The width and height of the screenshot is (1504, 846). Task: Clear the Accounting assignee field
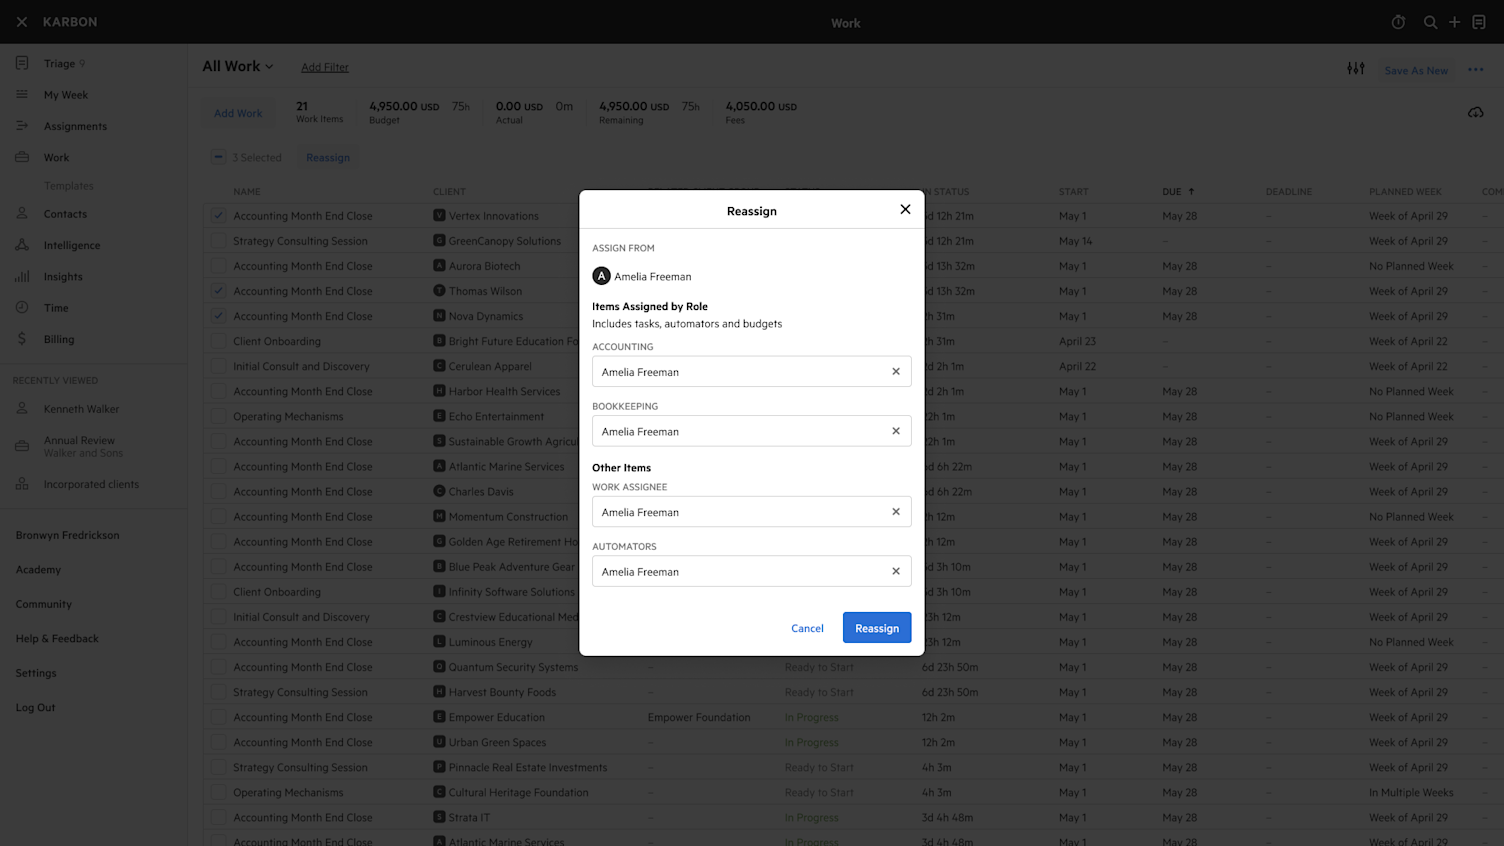pos(896,371)
